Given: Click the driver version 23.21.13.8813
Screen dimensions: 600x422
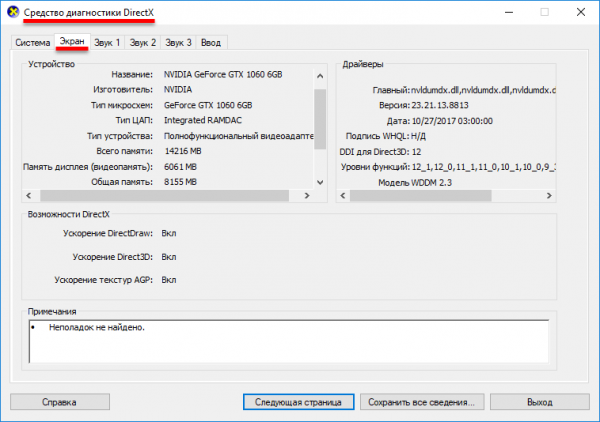Looking at the screenshot, I should [x=440, y=105].
